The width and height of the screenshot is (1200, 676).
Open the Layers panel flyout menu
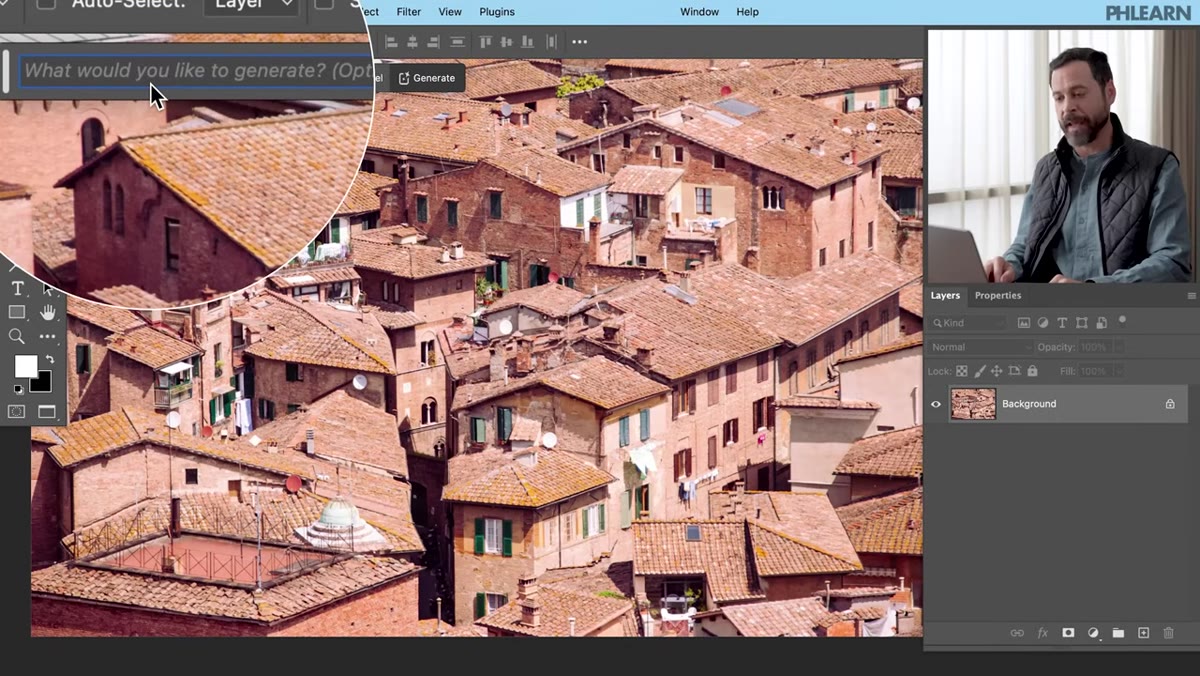tap(1191, 296)
